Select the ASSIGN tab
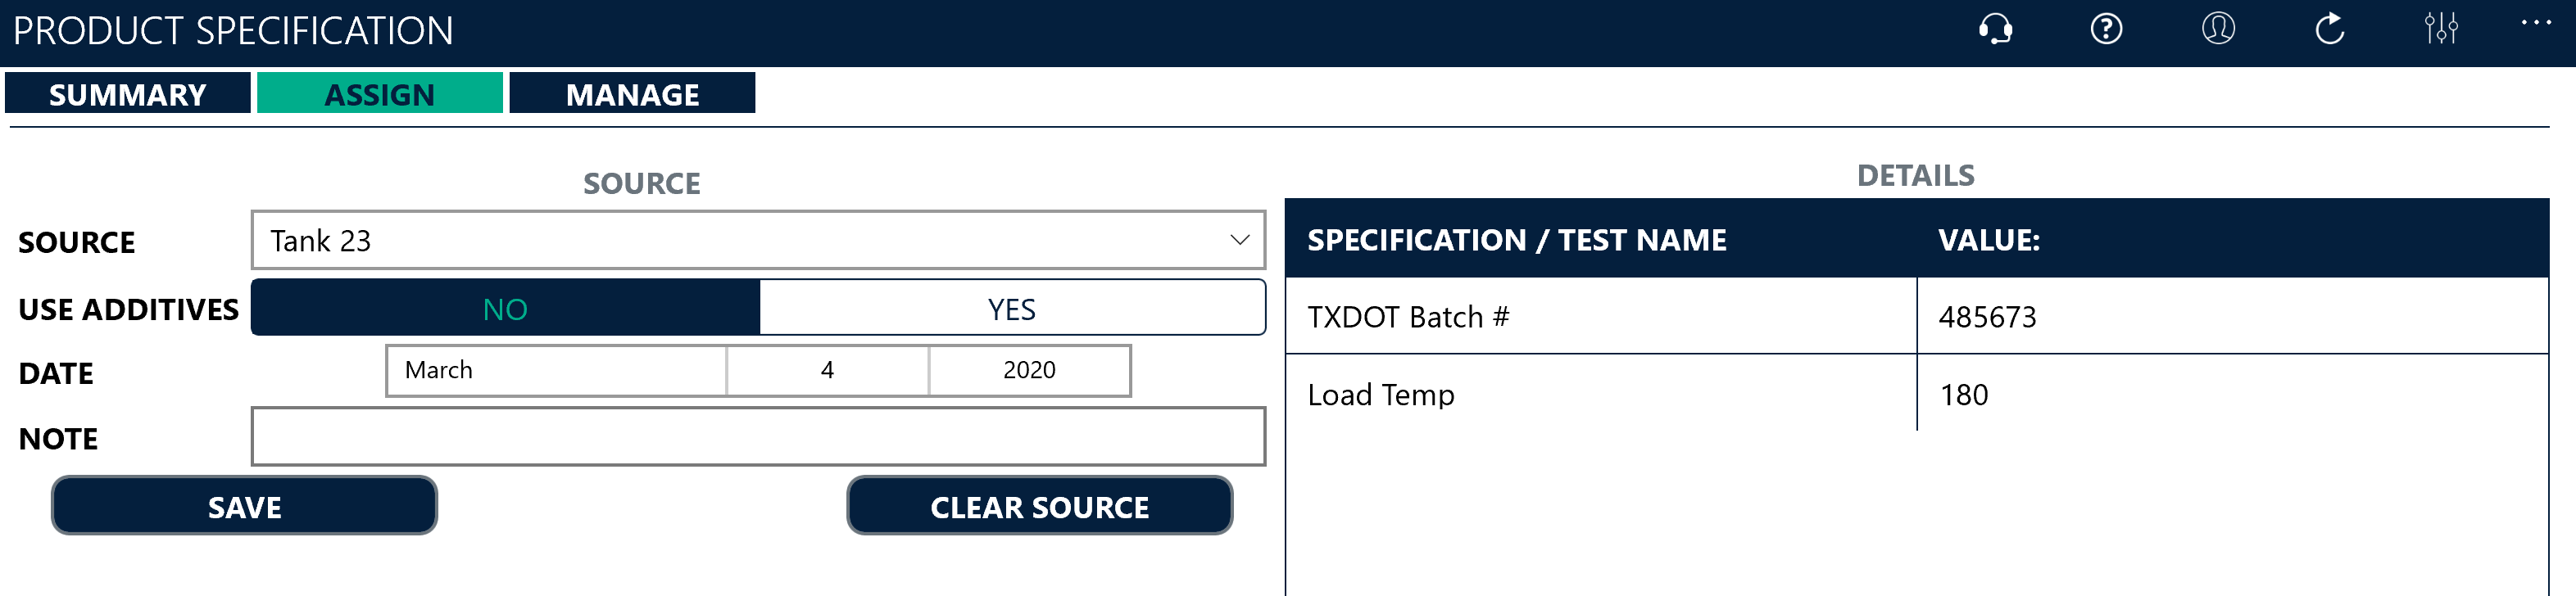Screen dimensions: 2576x596 click(379, 93)
